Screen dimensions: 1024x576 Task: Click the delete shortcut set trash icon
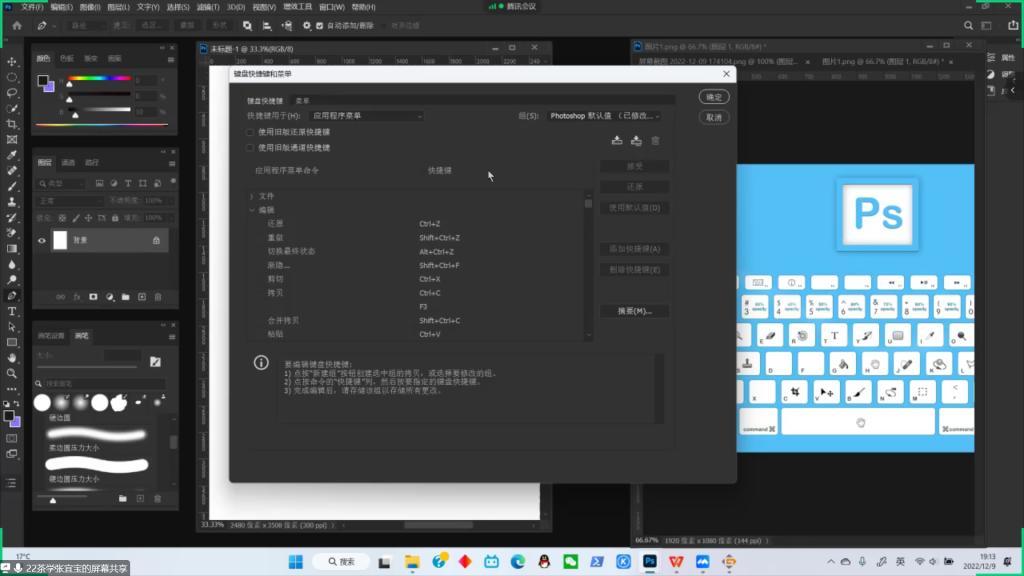click(x=655, y=141)
